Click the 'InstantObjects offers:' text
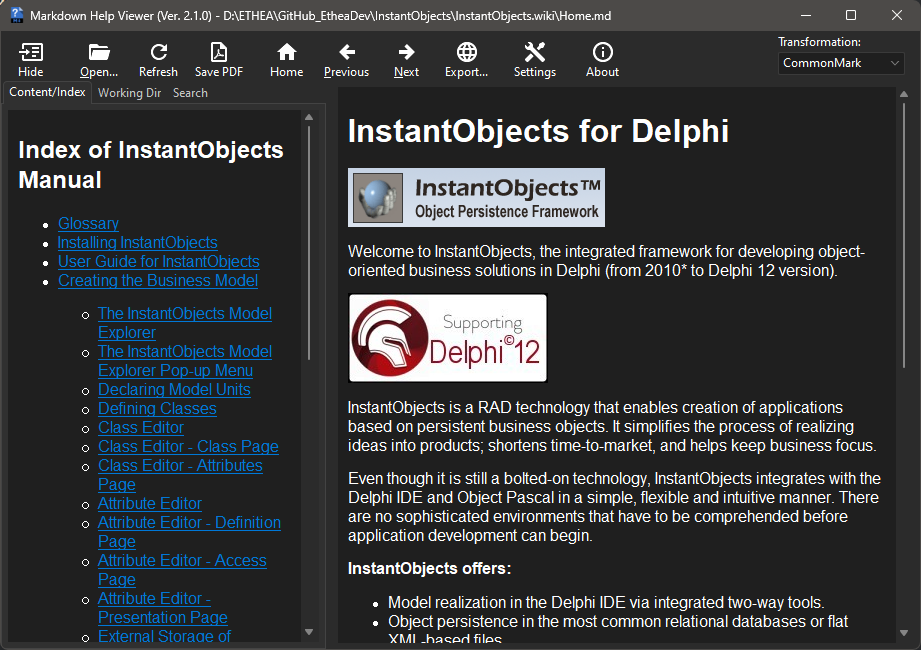Screen dimensions: 921x650 (x=429, y=568)
